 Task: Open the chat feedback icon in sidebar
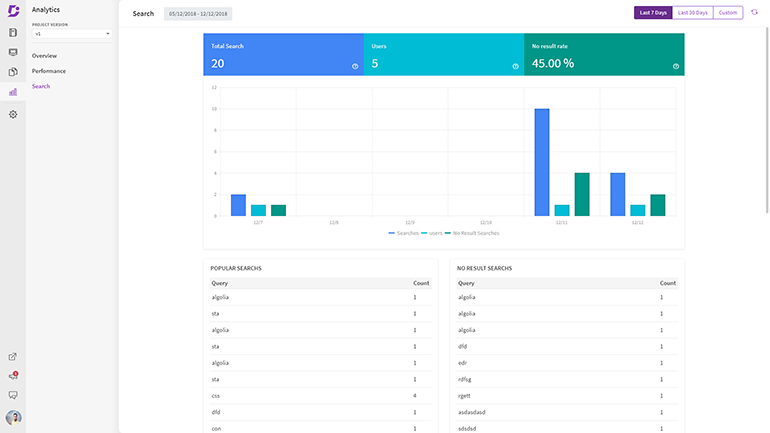point(13,395)
